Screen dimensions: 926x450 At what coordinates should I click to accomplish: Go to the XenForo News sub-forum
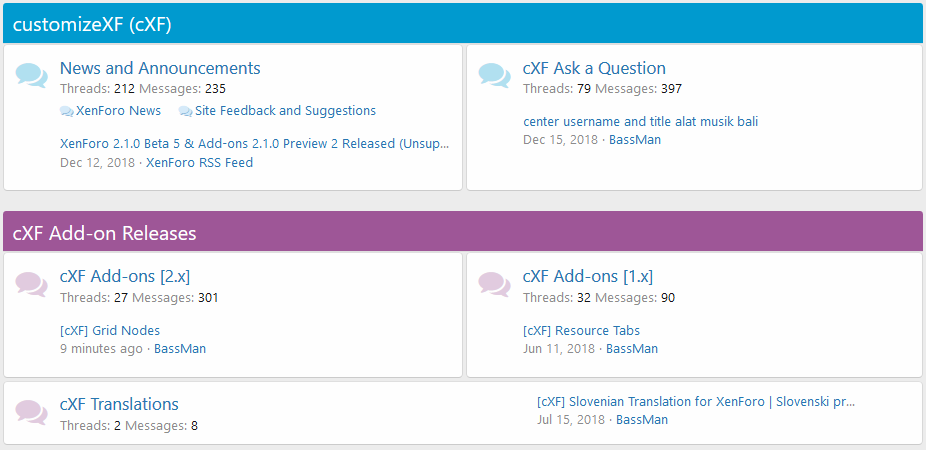(x=118, y=111)
